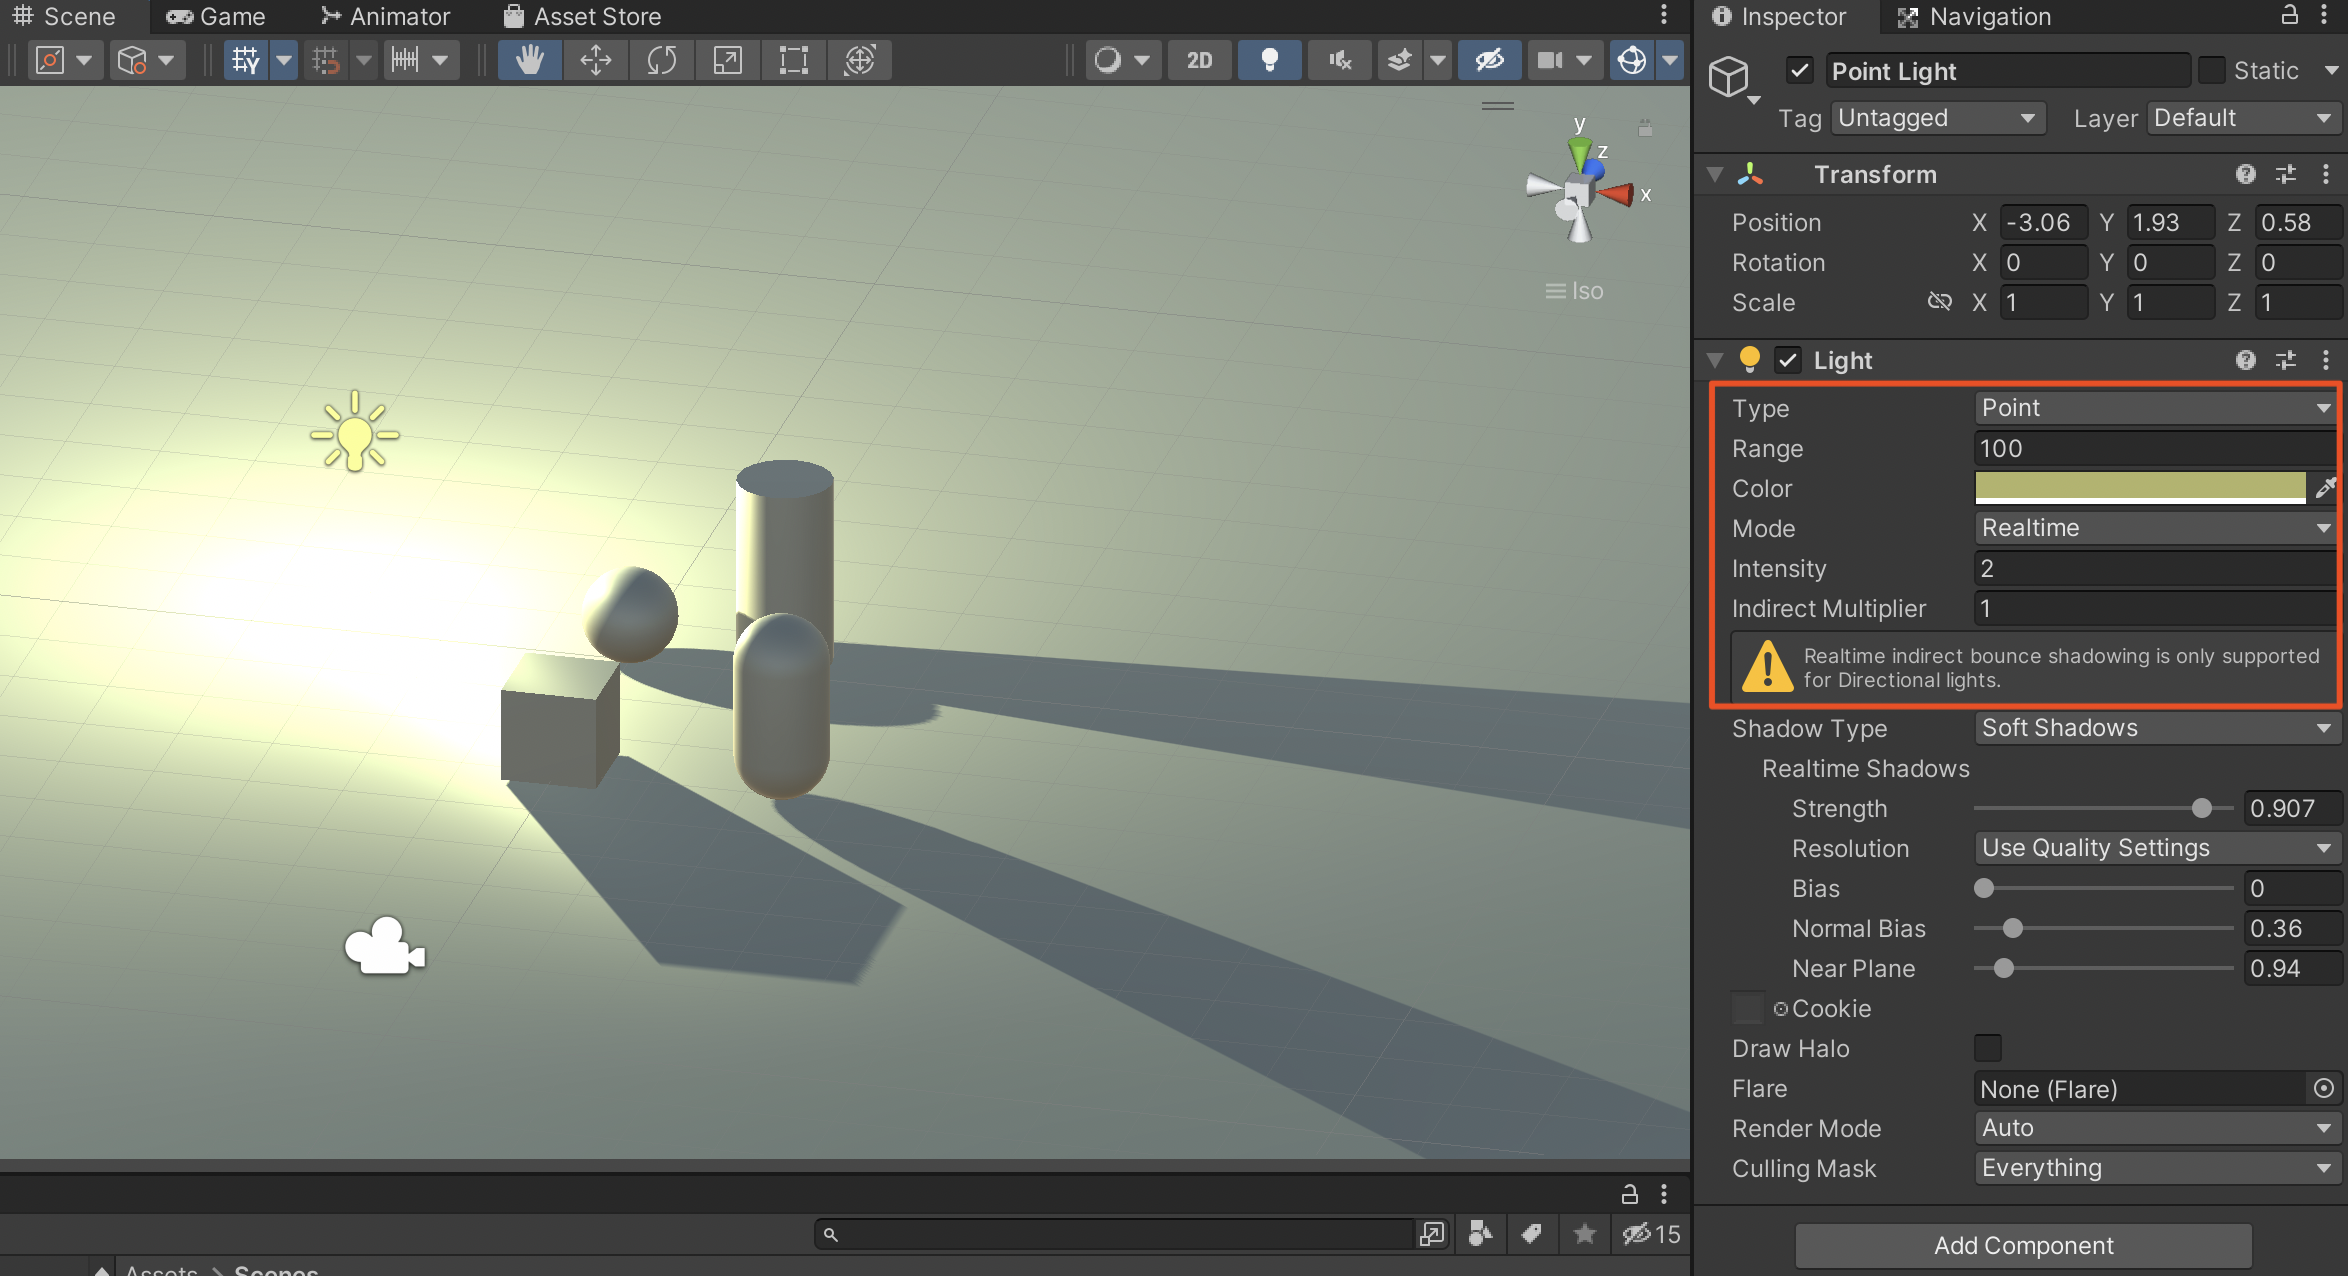Select the Move tool
This screenshot has width=2348, height=1276.
tap(595, 60)
